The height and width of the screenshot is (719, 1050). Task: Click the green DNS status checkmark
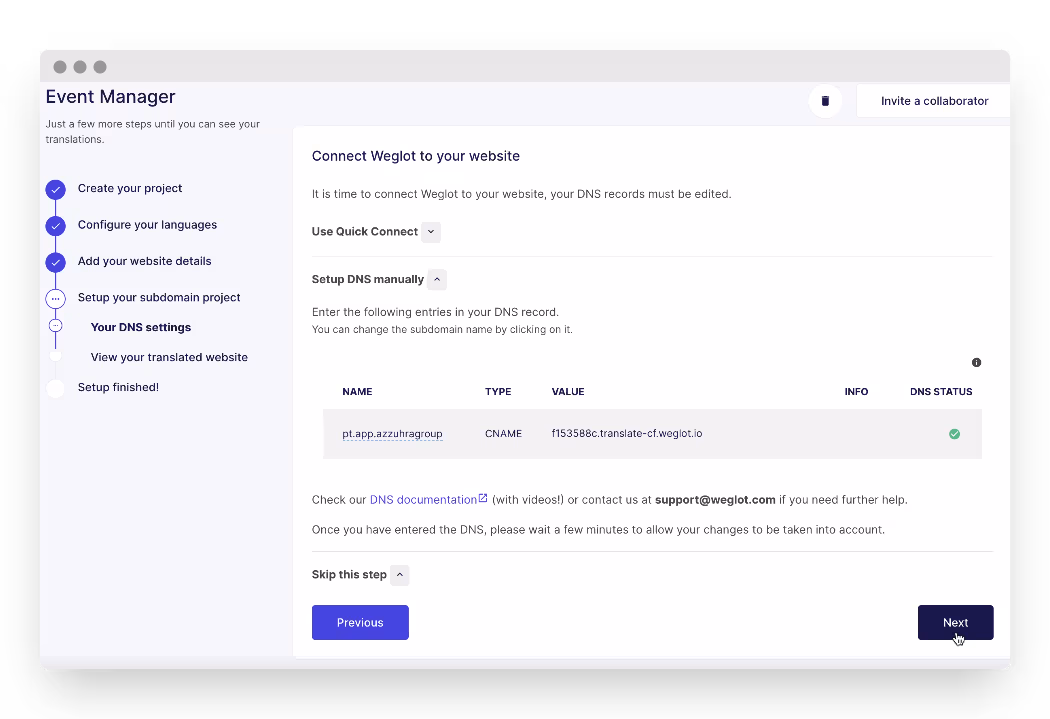954,434
